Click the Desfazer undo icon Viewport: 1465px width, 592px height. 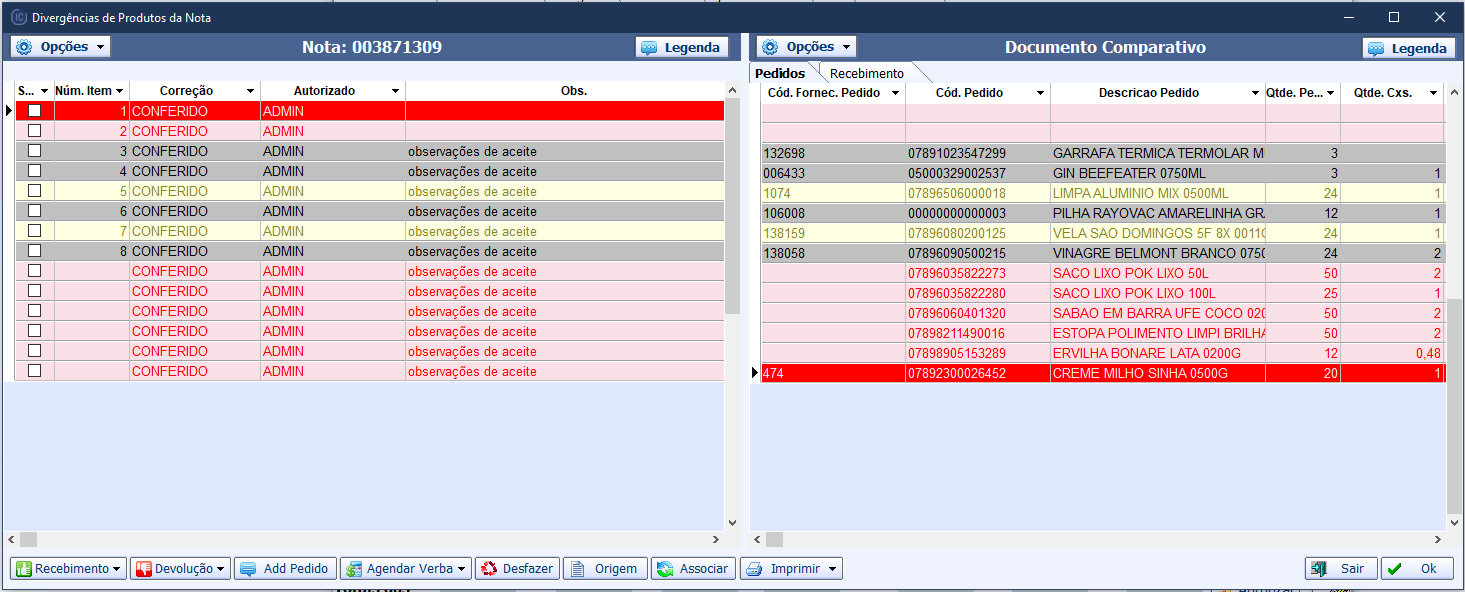pyautogui.click(x=489, y=569)
